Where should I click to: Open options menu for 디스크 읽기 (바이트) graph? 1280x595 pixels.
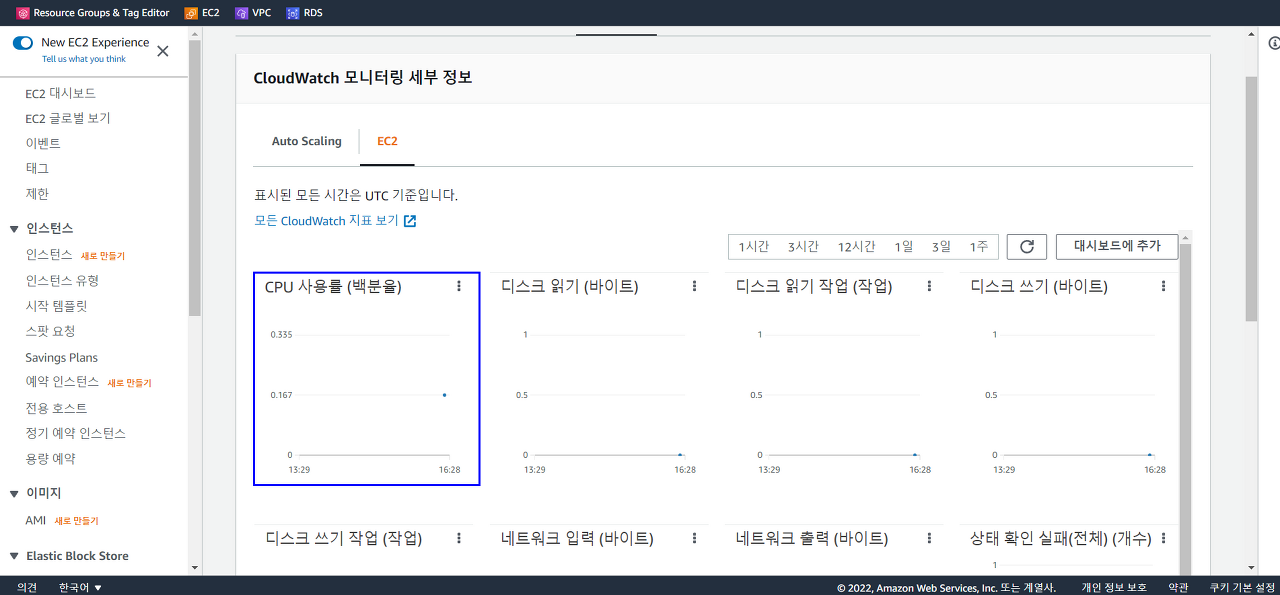pyautogui.click(x=694, y=286)
